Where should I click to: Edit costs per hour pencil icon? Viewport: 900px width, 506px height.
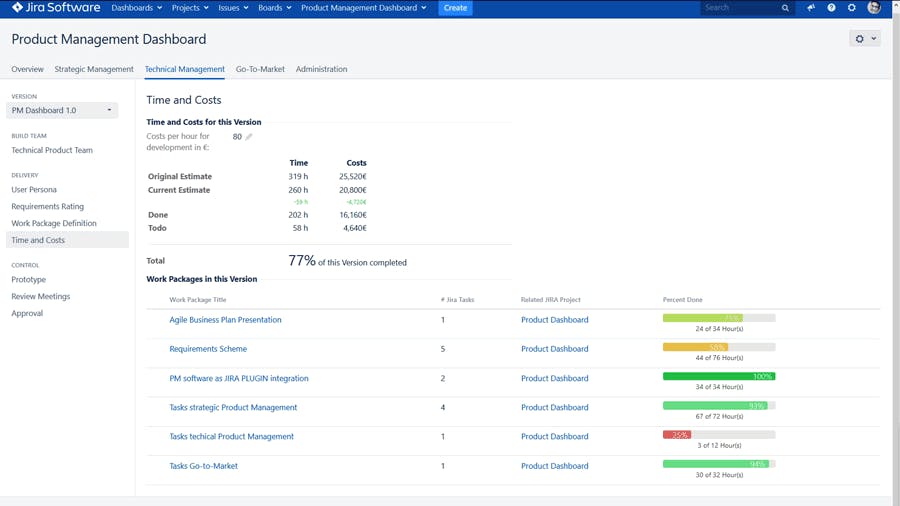(249, 137)
